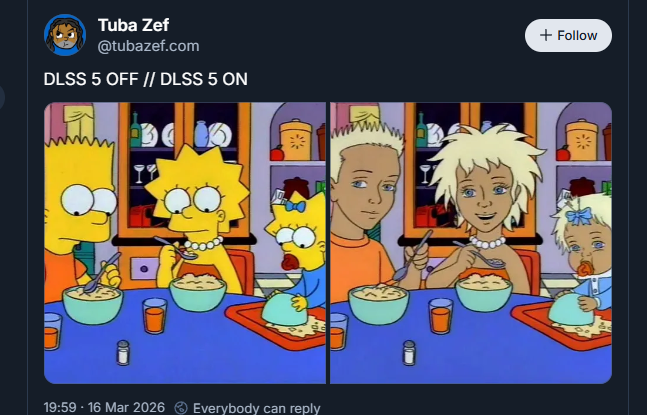Click the @tubazef.com handle
This screenshot has height=415, width=647.
point(148,46)
